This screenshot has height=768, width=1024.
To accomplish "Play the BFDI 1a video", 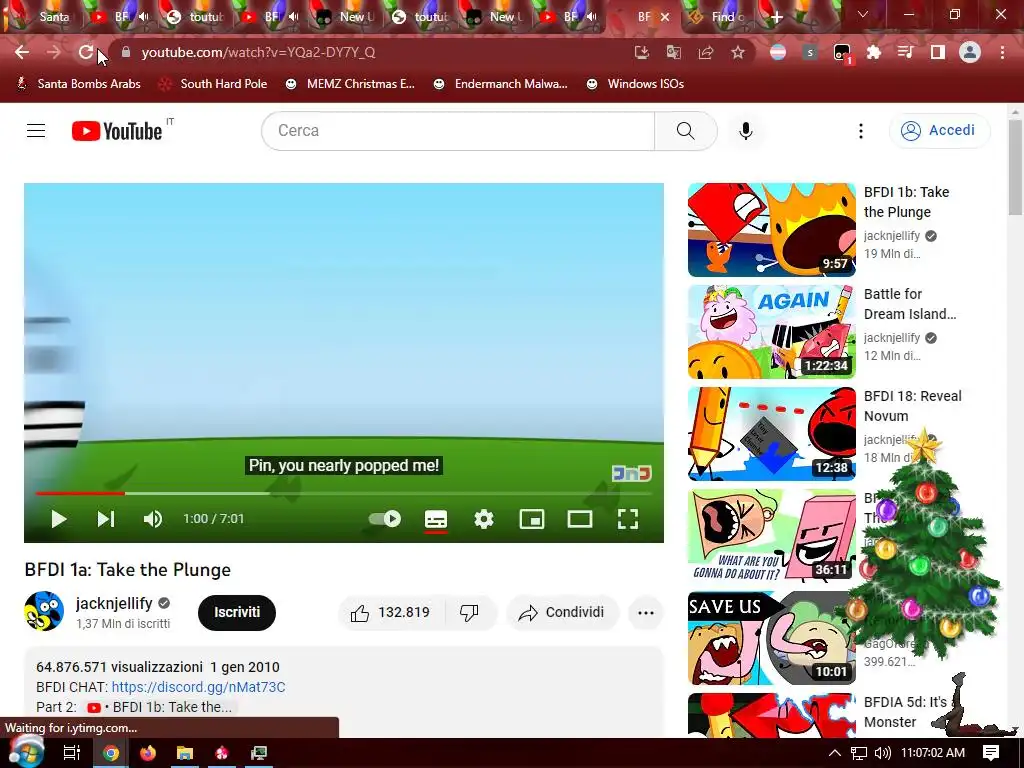I will pyautogui.click(x=58, y=519).
